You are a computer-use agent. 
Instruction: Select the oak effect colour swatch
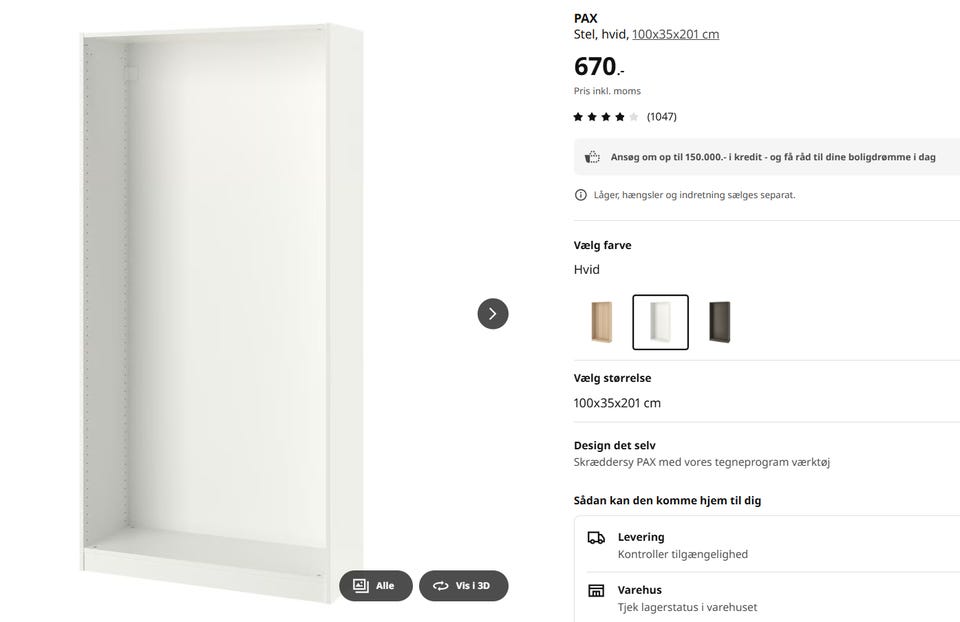(x=602, y=322)
